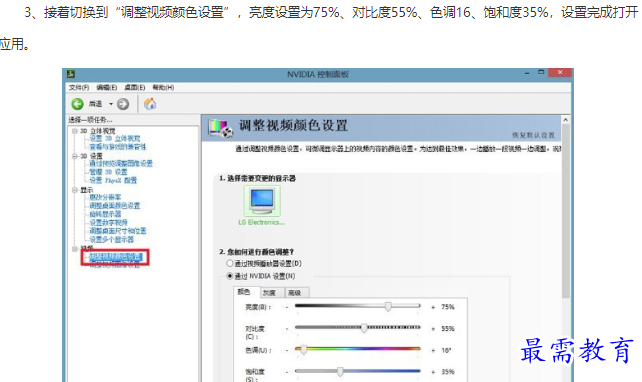Screen dimensions: 642x382
Task: Click the NVIDIA icon in title bar
Action: [x=71, y=74]
